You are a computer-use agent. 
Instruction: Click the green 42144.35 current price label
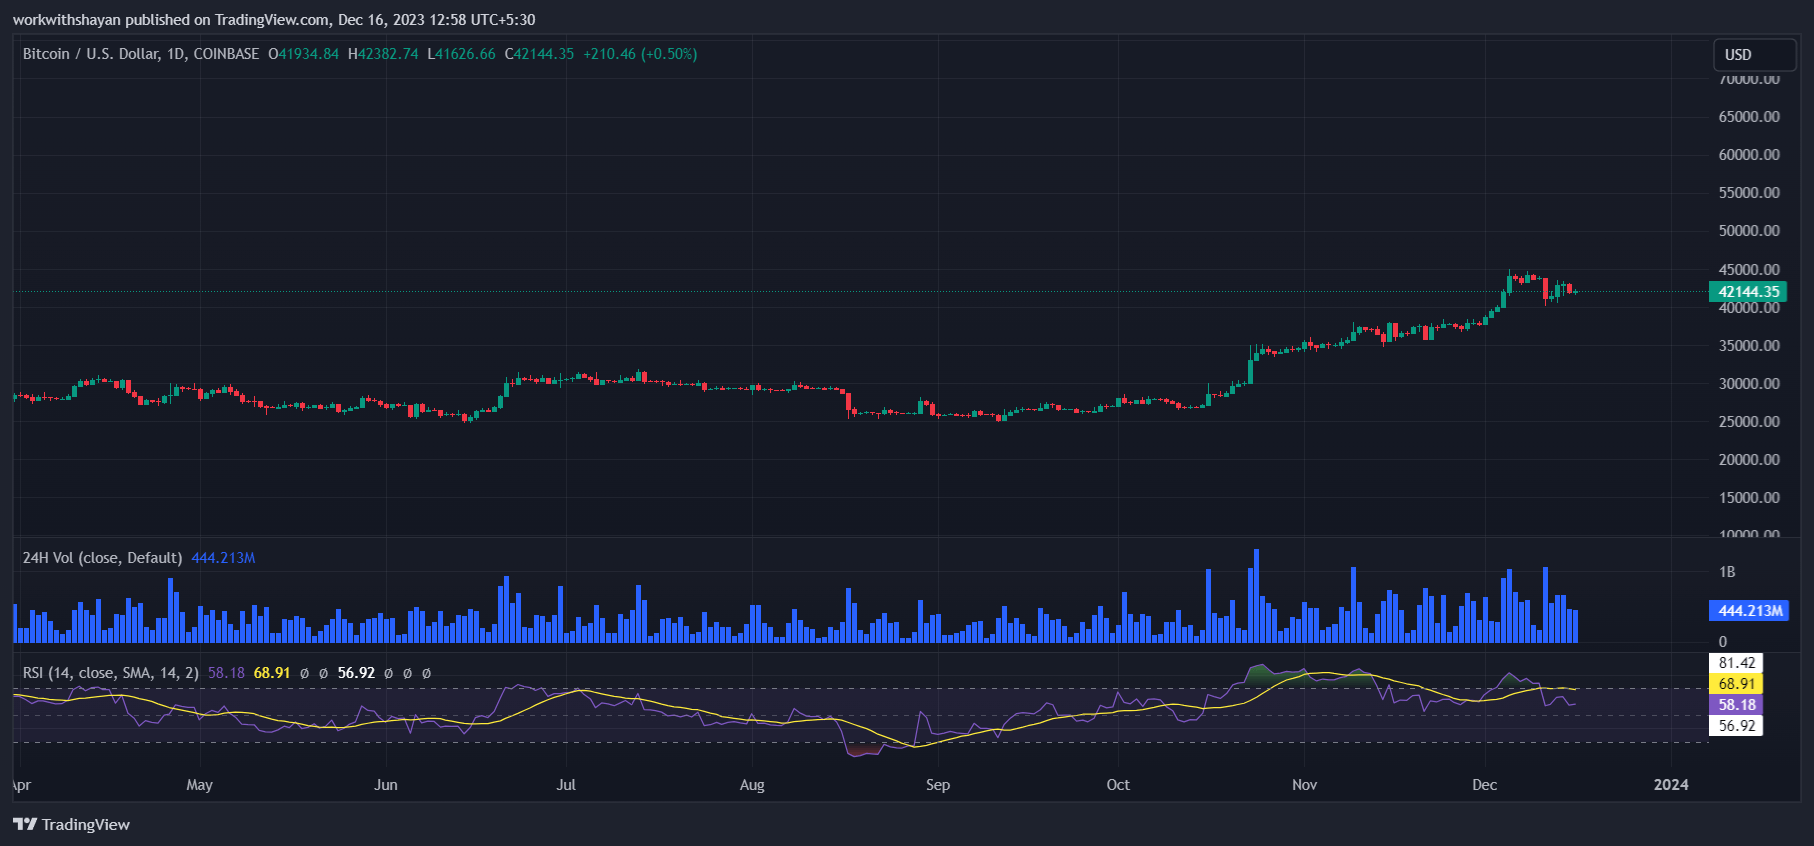tap(1748, 292)
